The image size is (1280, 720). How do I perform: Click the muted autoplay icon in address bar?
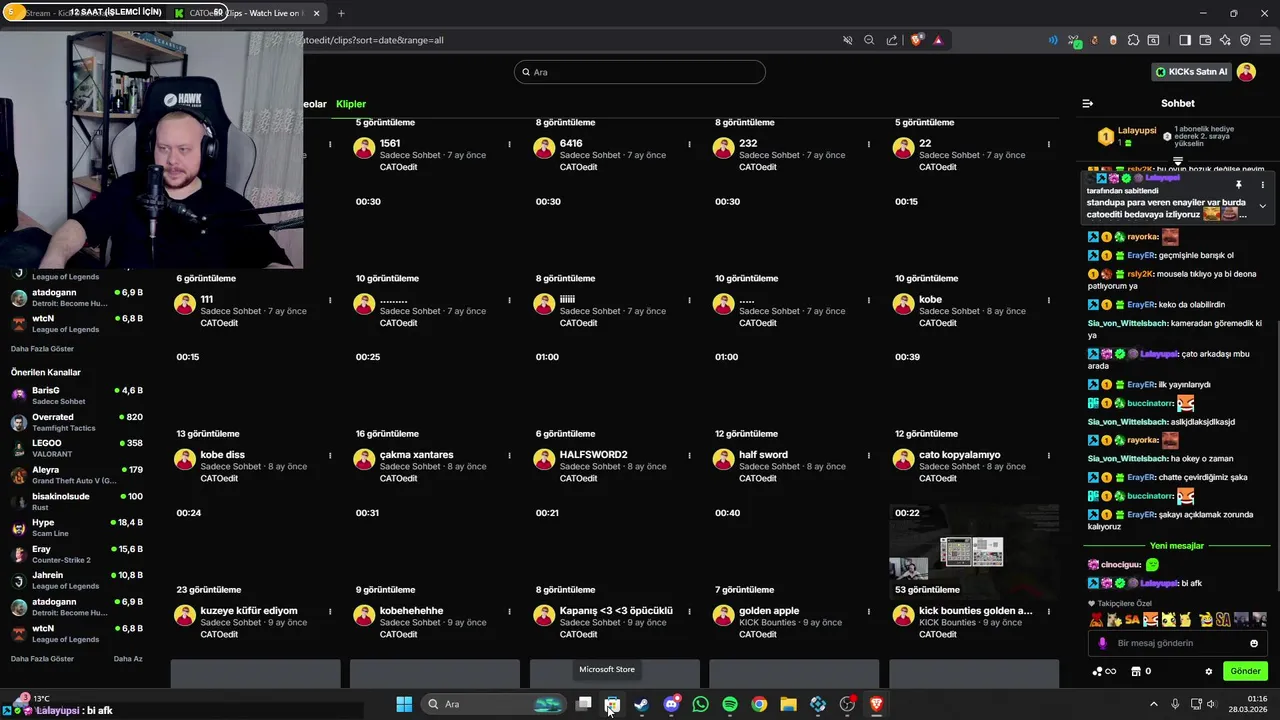pos(847,40)
